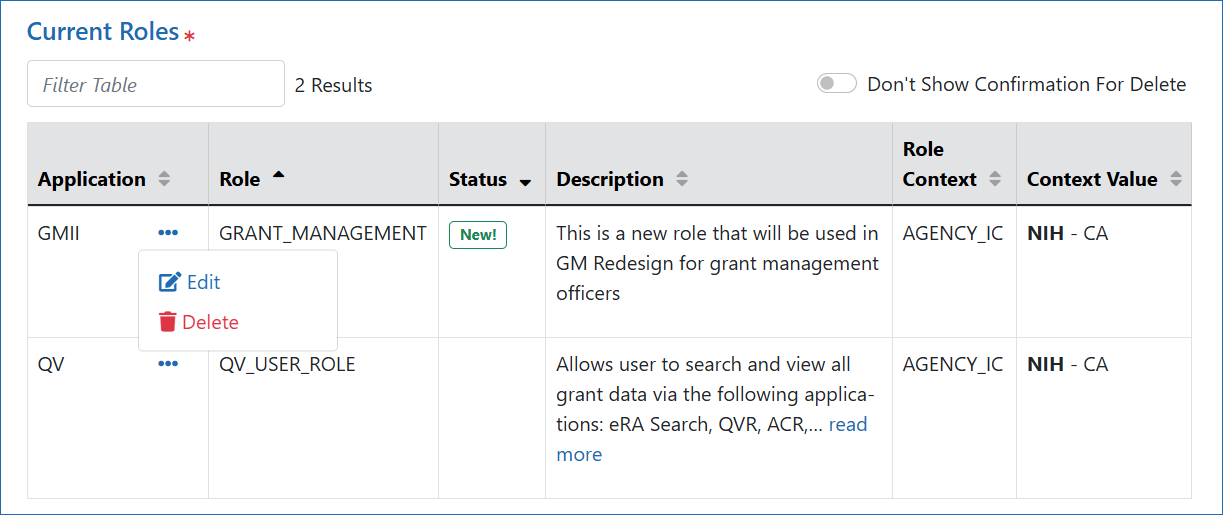Open the three-dot menu for QV row
This screenshot has width=1223, height=515.
click(168, 364)
